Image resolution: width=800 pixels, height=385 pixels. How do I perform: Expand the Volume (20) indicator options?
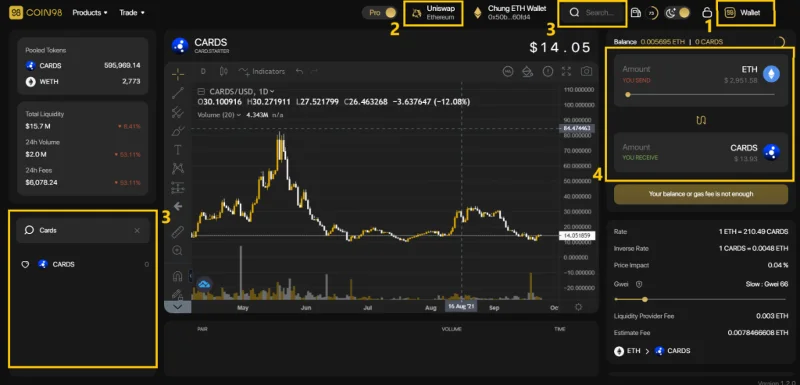(238, 115)
